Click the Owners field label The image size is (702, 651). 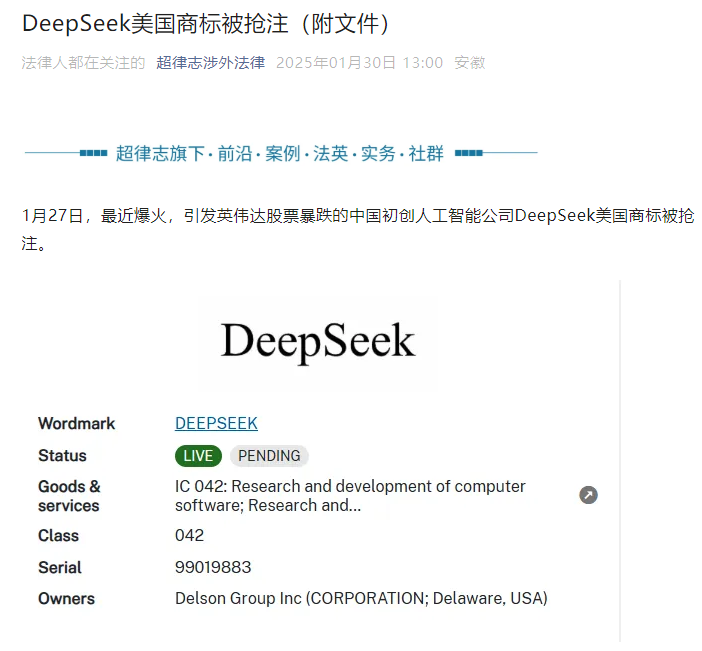(67, 599)
